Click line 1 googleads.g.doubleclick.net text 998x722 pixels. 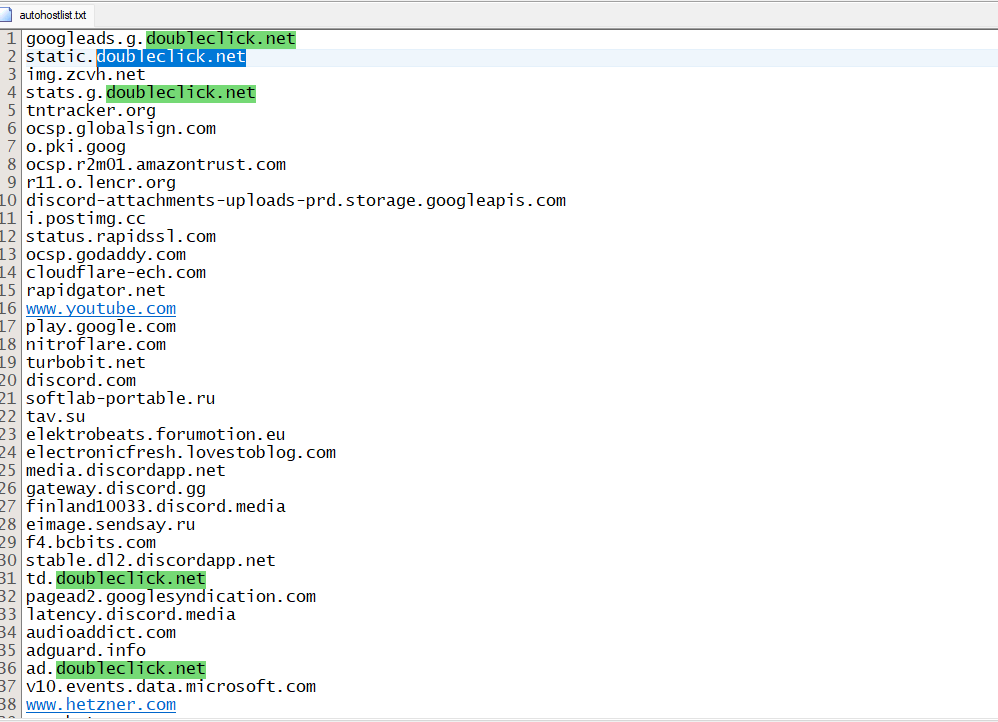[160, 39]
